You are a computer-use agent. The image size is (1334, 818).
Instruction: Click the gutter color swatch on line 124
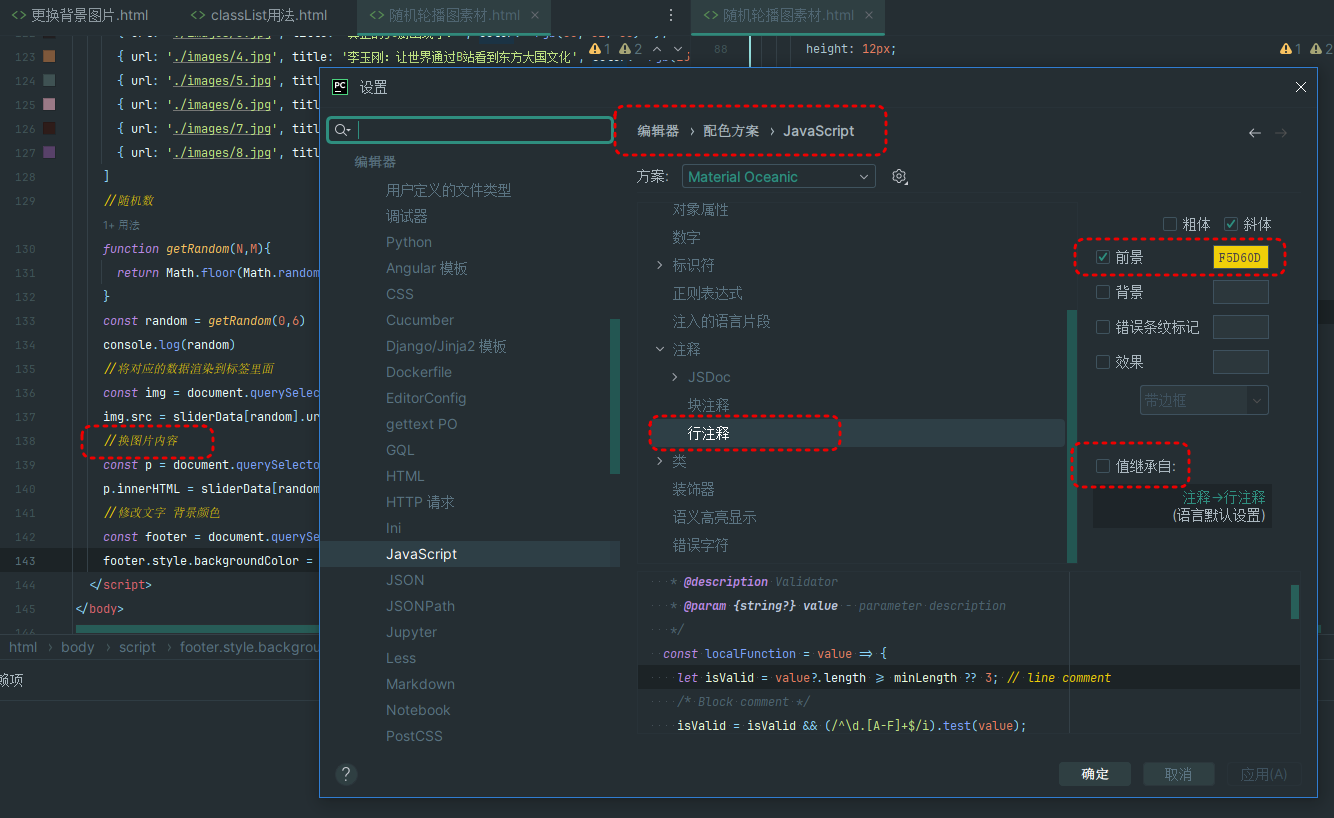(x=49, y=81)
